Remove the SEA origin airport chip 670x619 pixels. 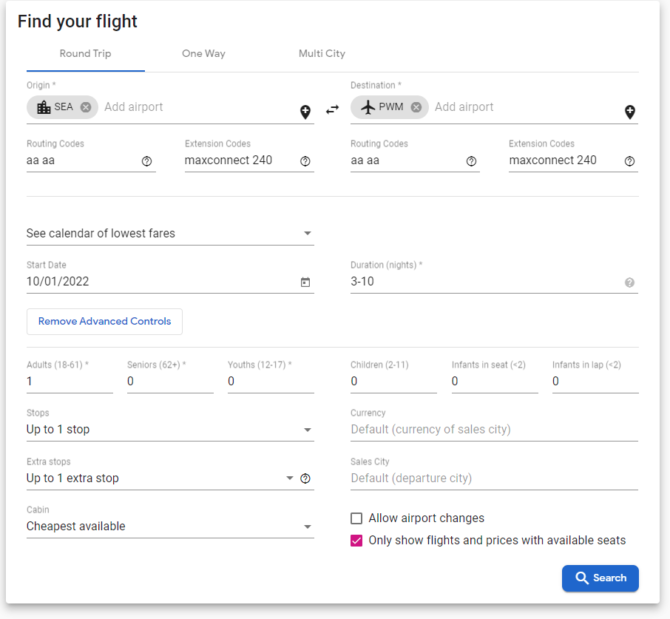(86, 107)
